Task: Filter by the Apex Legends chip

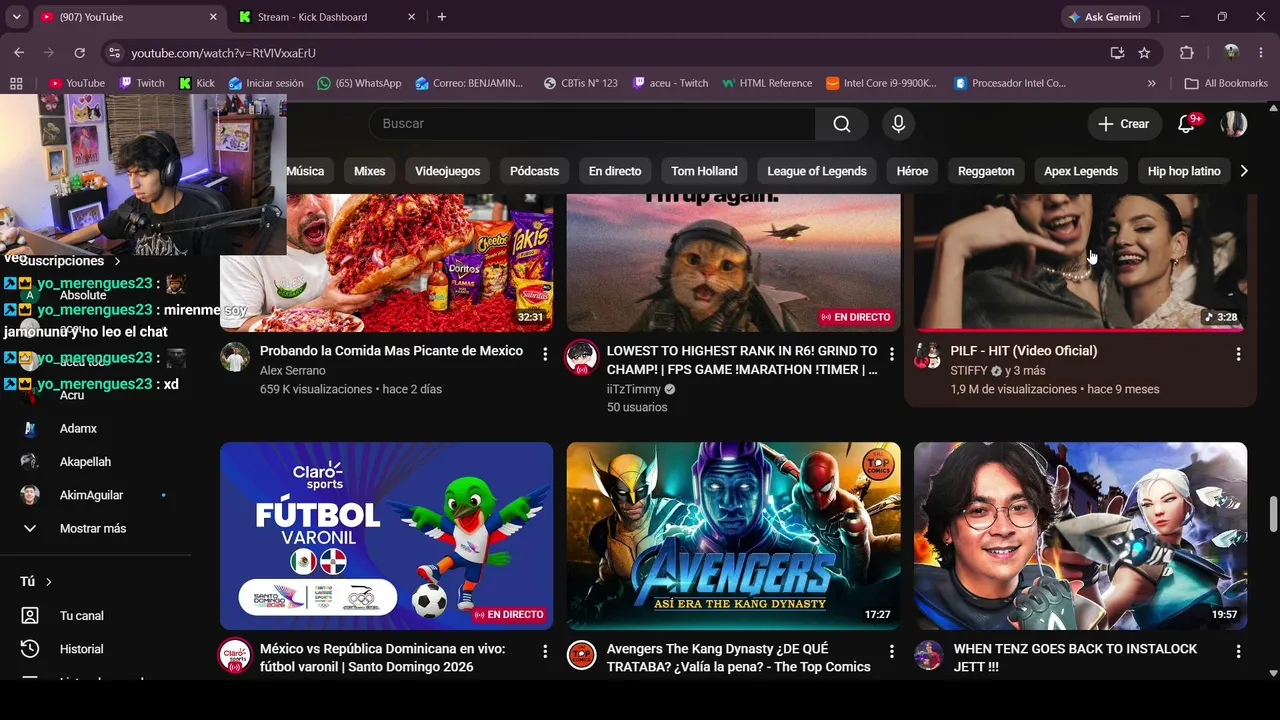Action: click(x=1081, y=171)
